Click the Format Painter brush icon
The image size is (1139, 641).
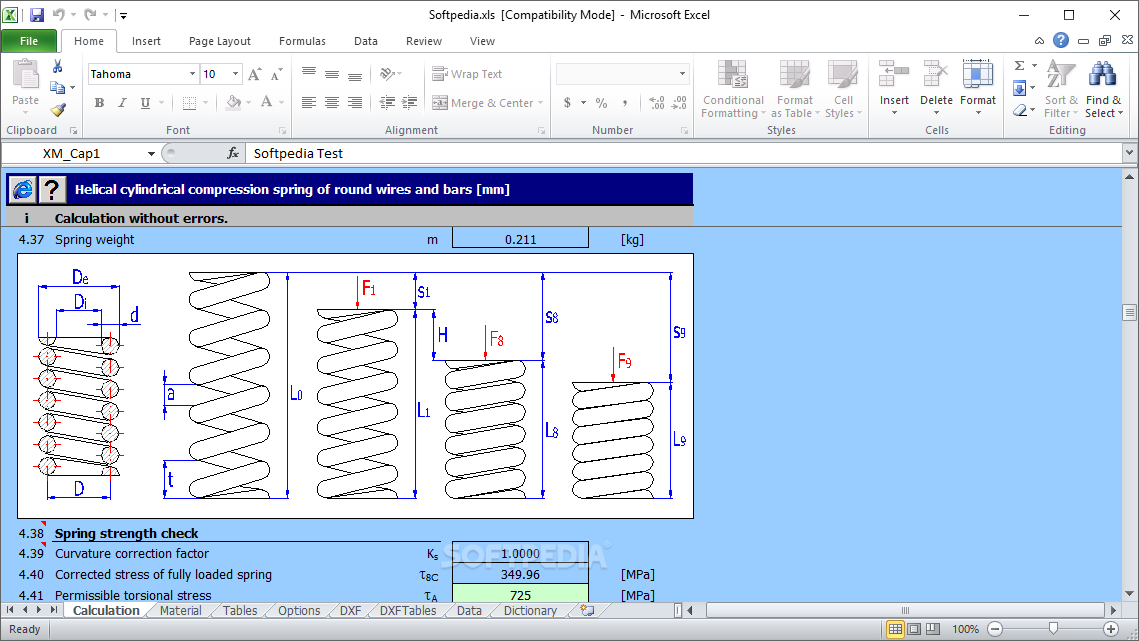(x=57, y=110)
